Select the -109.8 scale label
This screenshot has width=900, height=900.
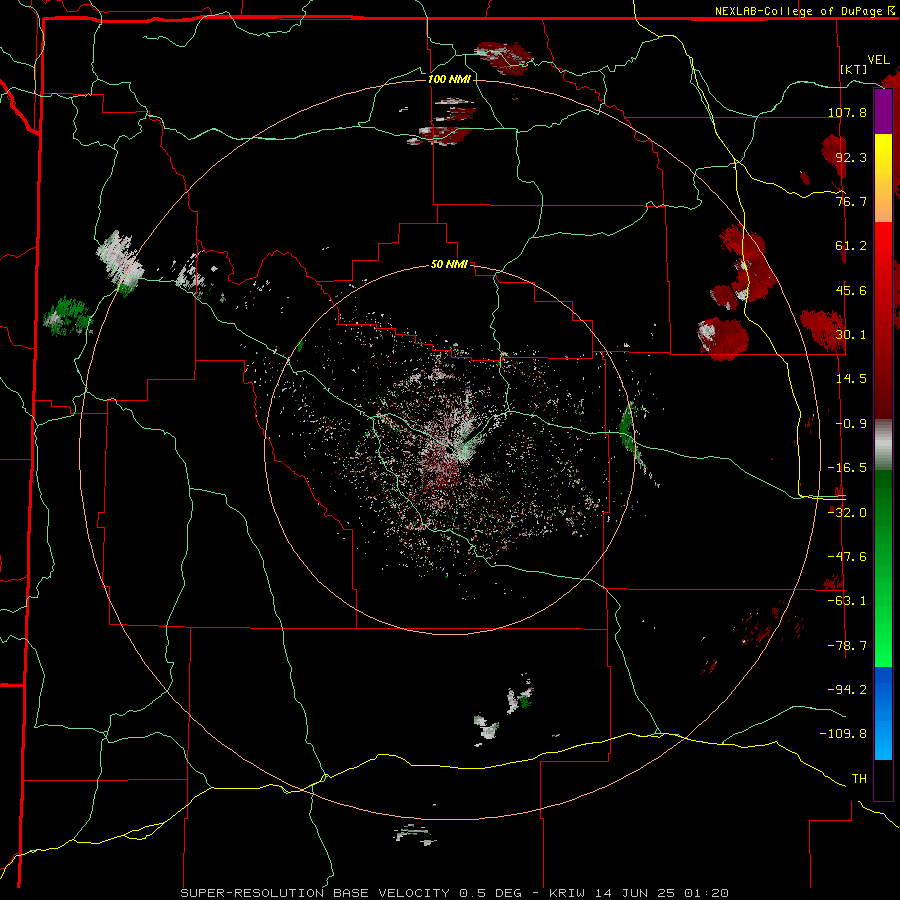843,734
